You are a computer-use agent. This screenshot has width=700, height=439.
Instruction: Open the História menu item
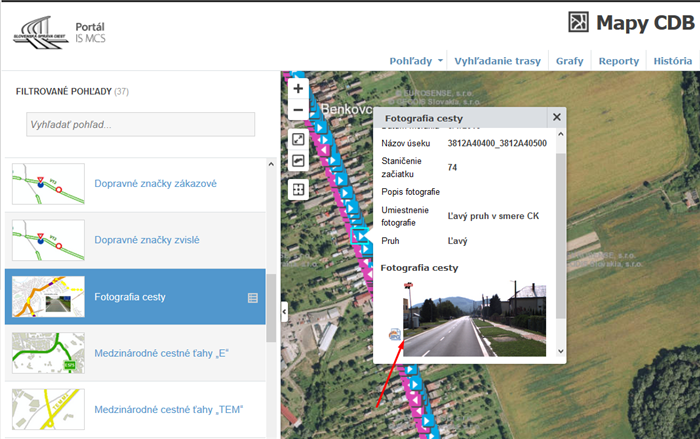(x=673, y=61)
